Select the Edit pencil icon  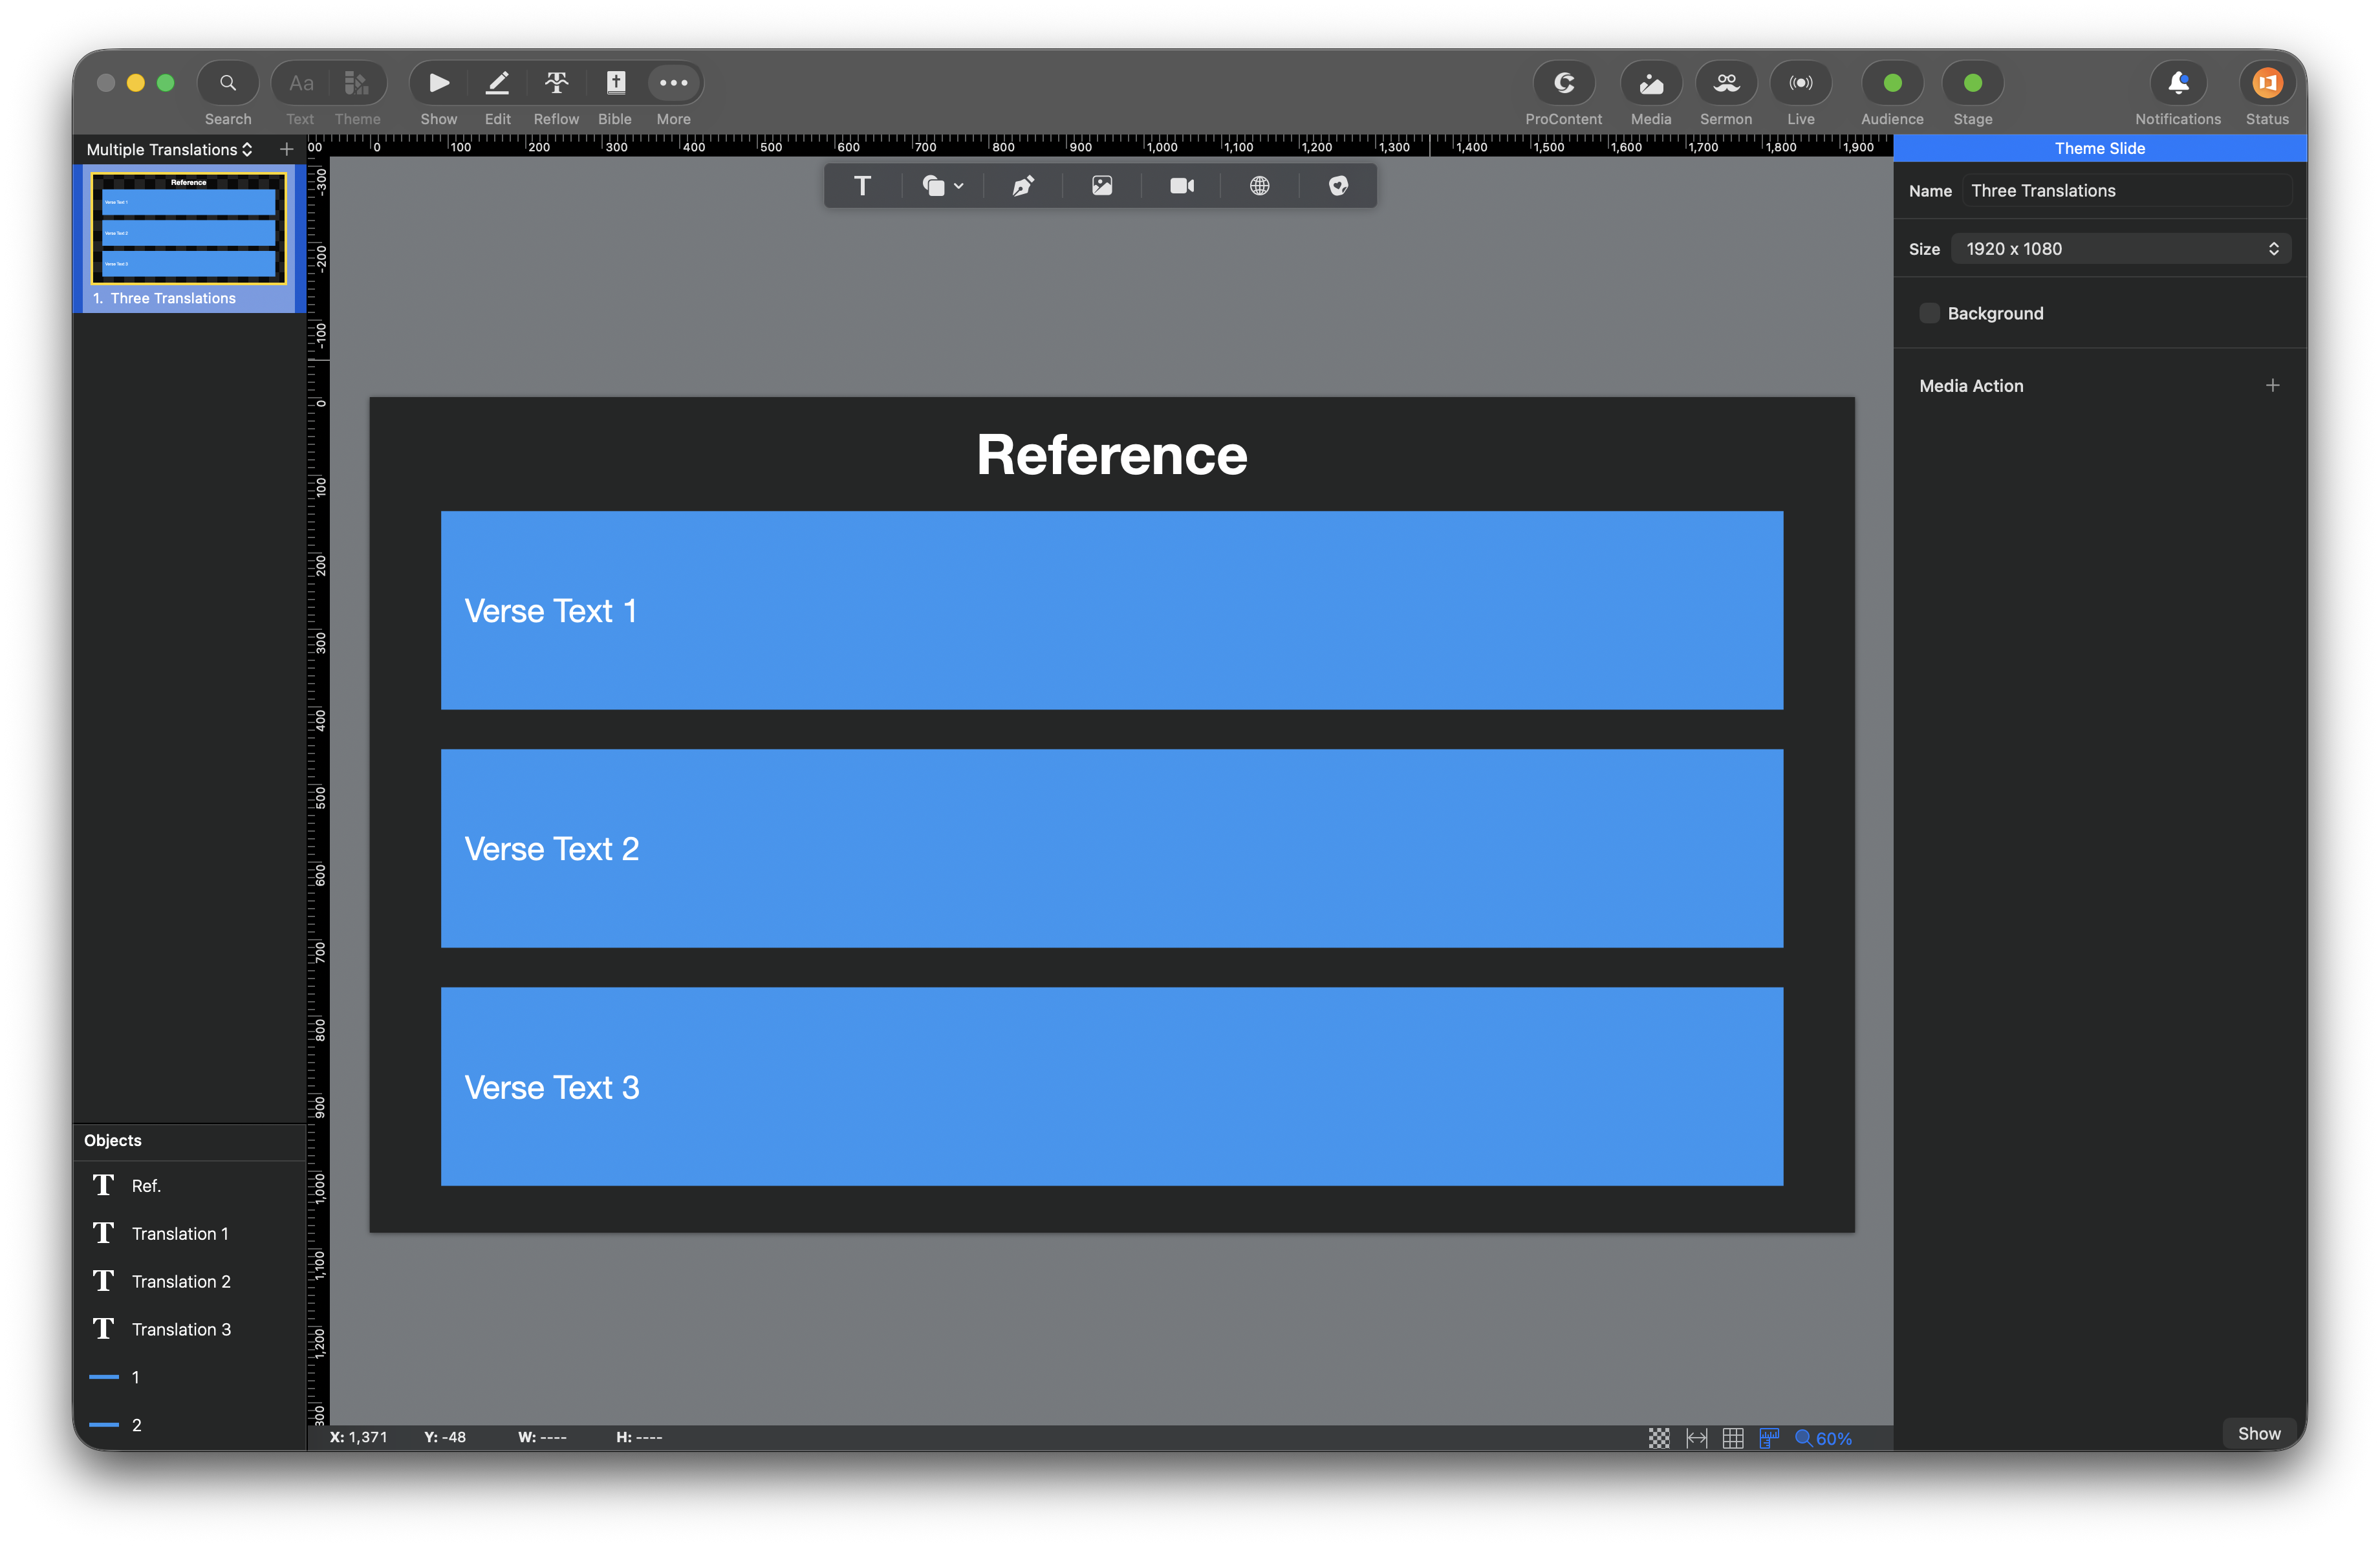497,83
